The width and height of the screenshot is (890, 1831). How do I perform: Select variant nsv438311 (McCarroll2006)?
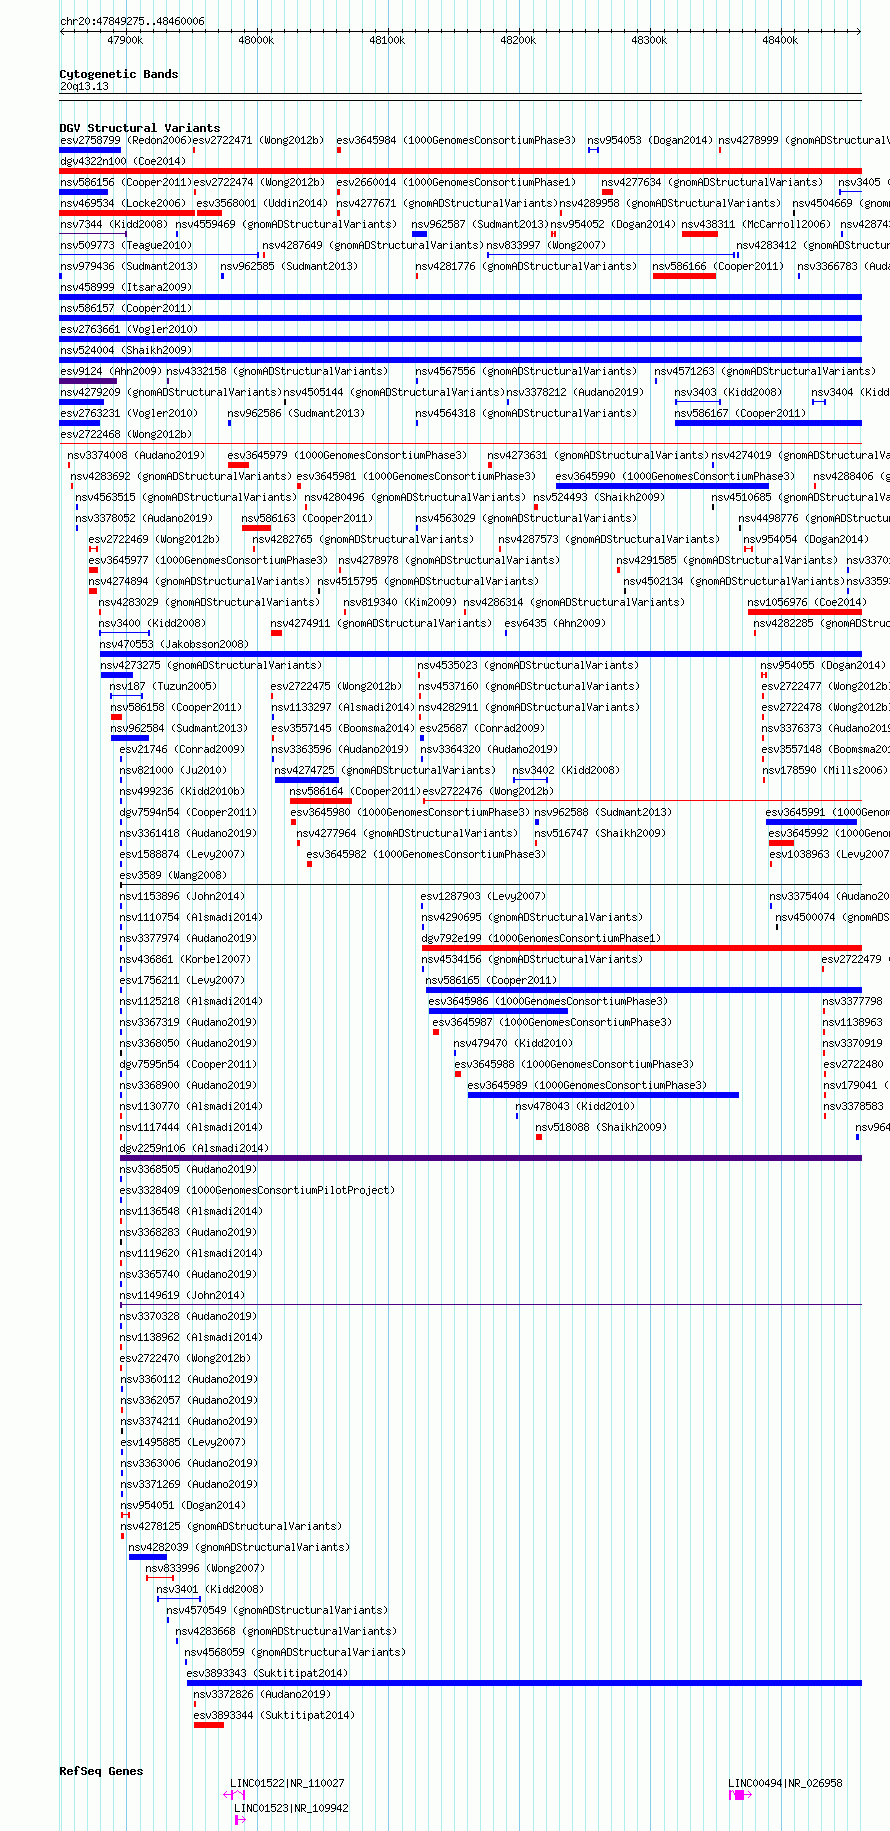(756, 224)
